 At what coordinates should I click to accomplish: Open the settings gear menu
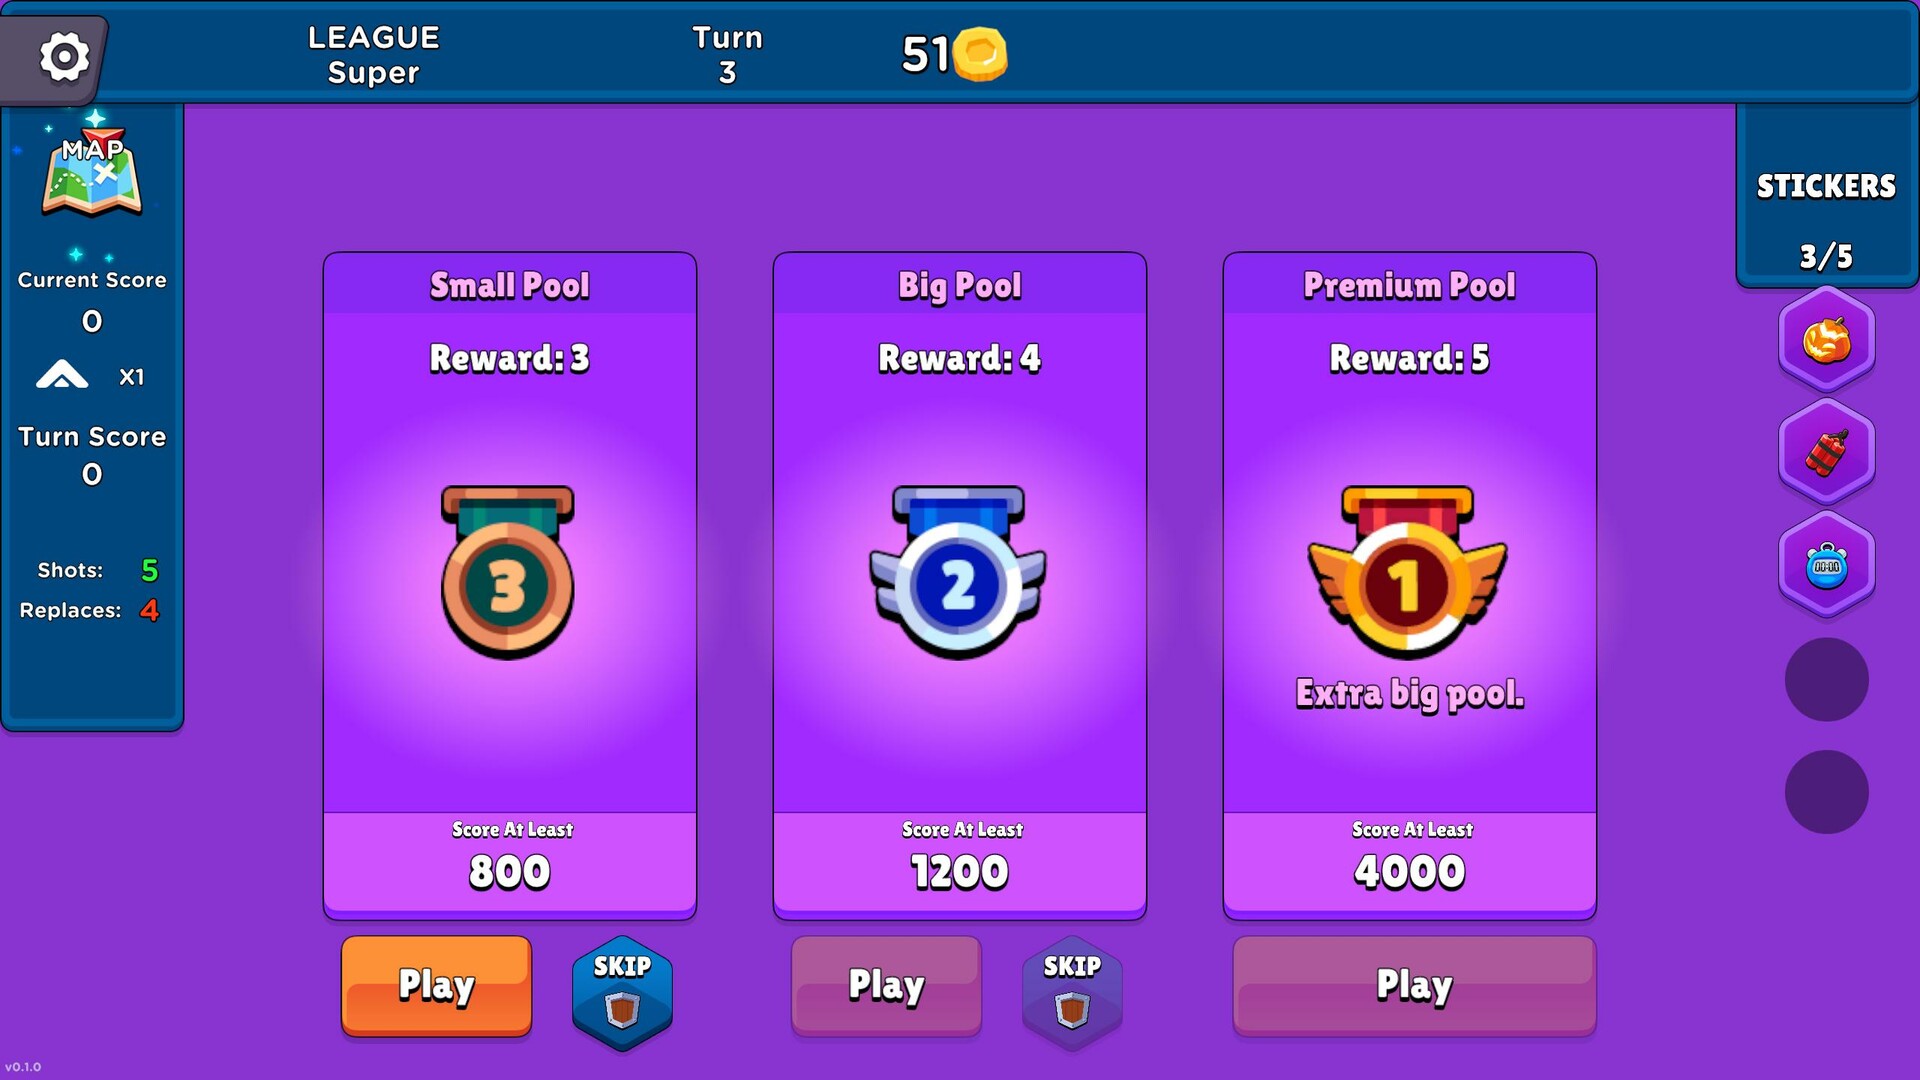tap(64, 57)
